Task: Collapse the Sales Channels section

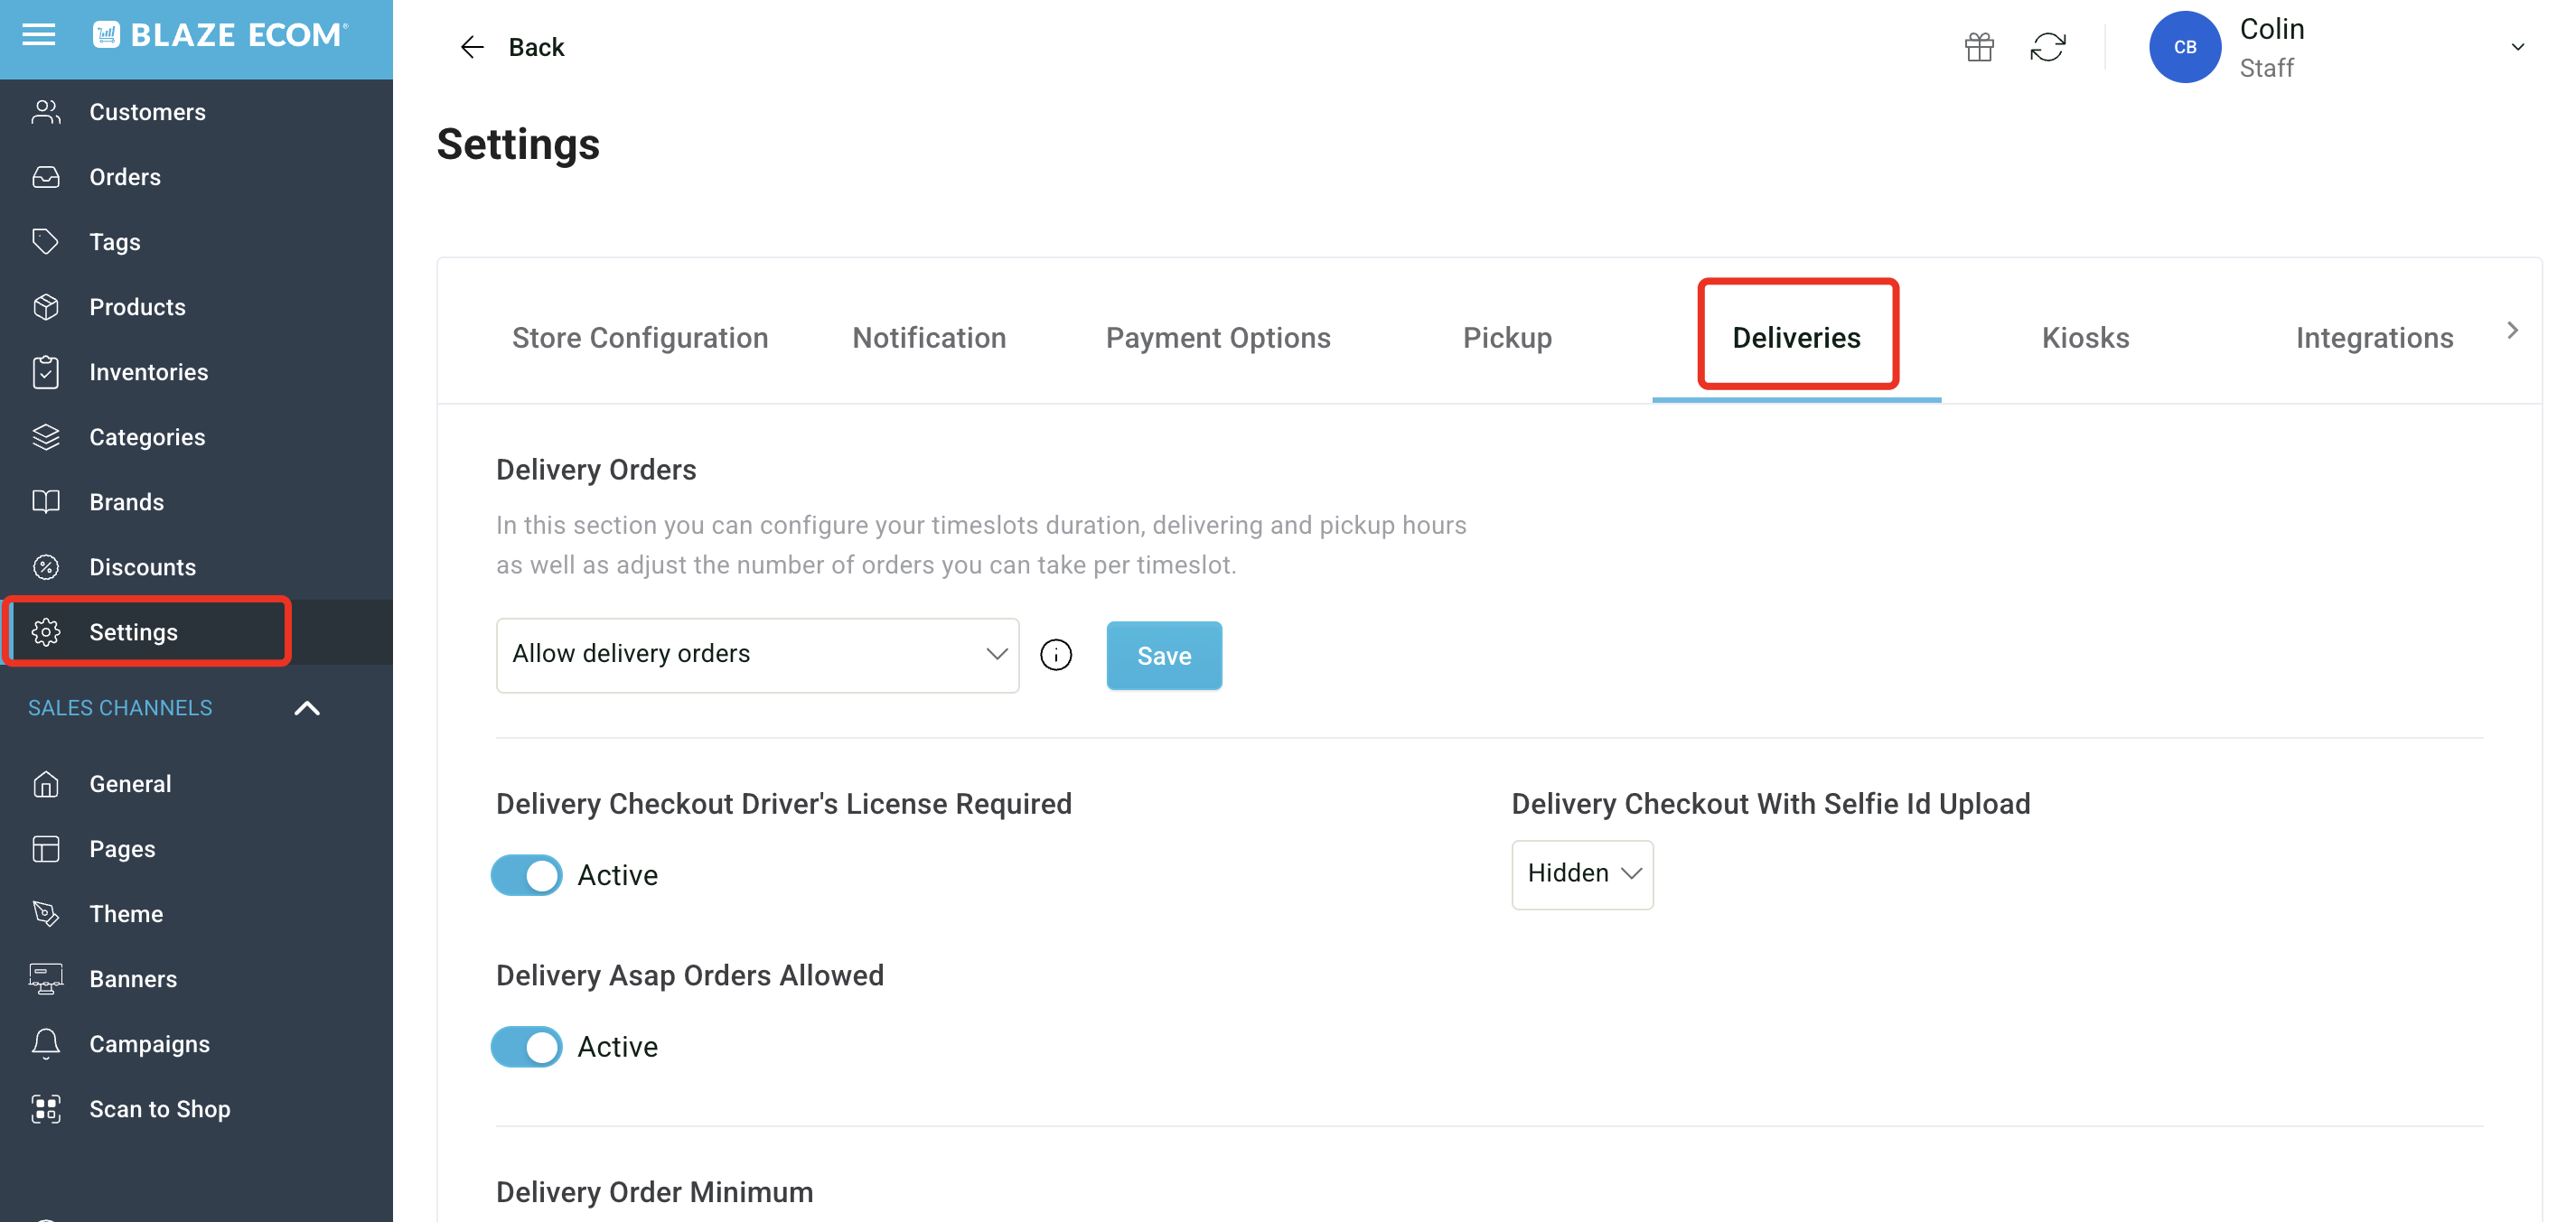Action: [x=307, y=708]
